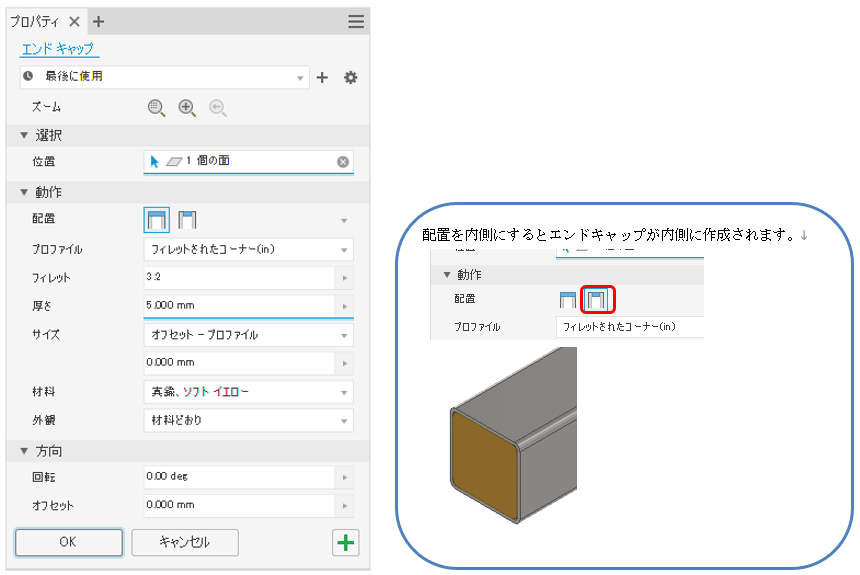The height and width of the screenshot is (575, 860).
Task: Open flyout arrow for 厚さ field
Action: click(x=344, y=306)
